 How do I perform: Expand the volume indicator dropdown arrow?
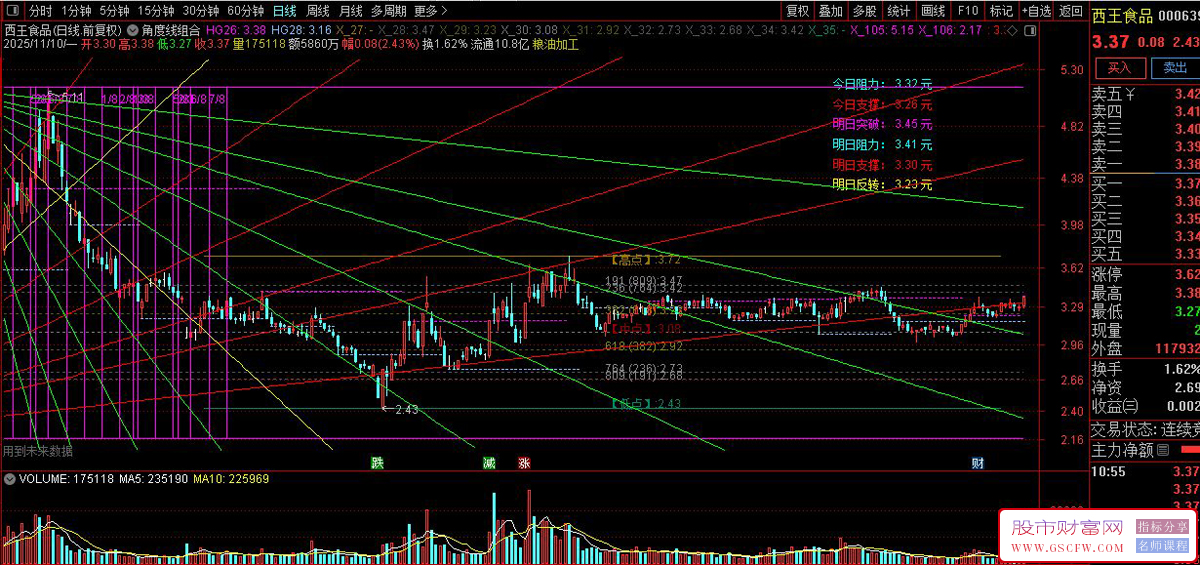pyautogui.click(x=10, y=479)
